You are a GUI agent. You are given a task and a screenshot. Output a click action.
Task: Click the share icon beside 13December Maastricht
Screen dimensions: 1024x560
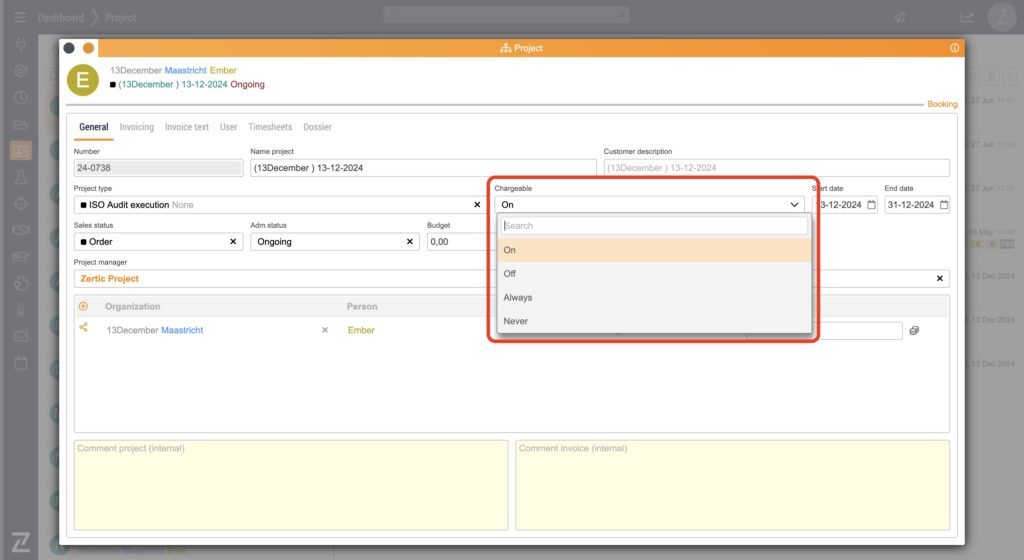[x=83, y=328]
